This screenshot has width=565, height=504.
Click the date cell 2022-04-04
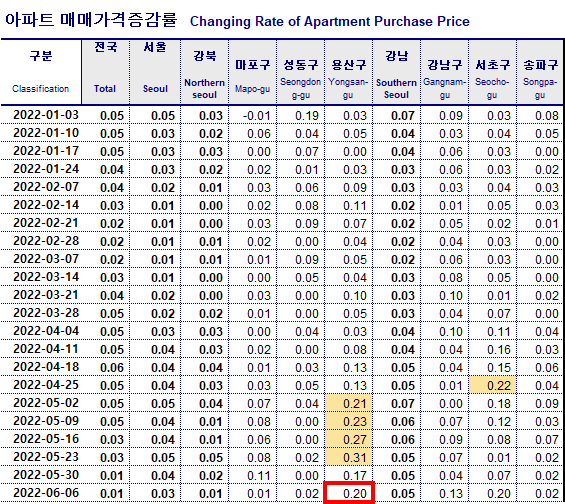pyautogui.click(x=46, y=331)
